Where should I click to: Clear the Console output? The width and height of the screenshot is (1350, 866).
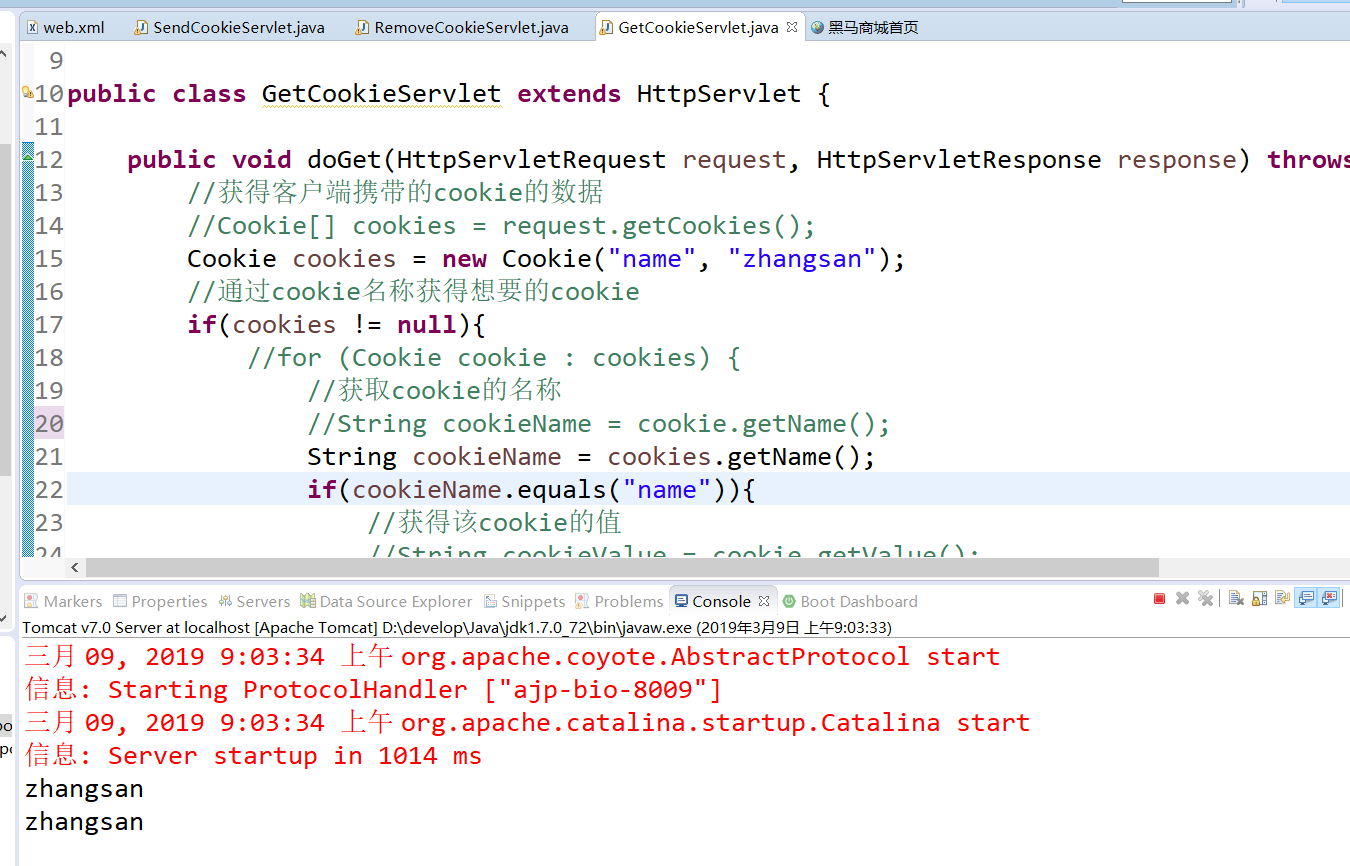point(1236,599)
